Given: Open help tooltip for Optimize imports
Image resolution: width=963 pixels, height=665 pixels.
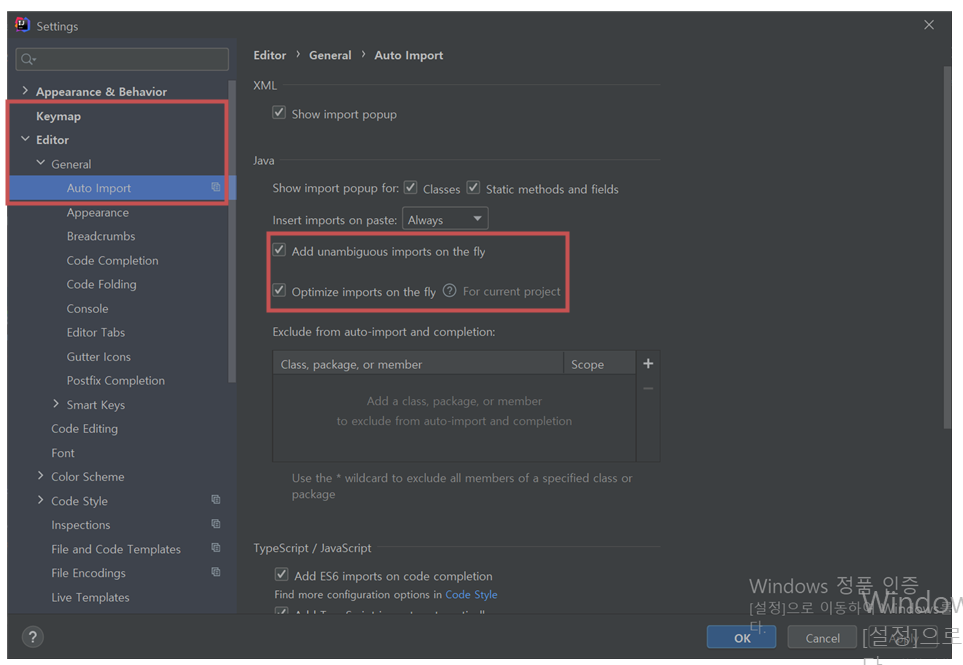Looking at the screenshot, I should pos(450,290).
